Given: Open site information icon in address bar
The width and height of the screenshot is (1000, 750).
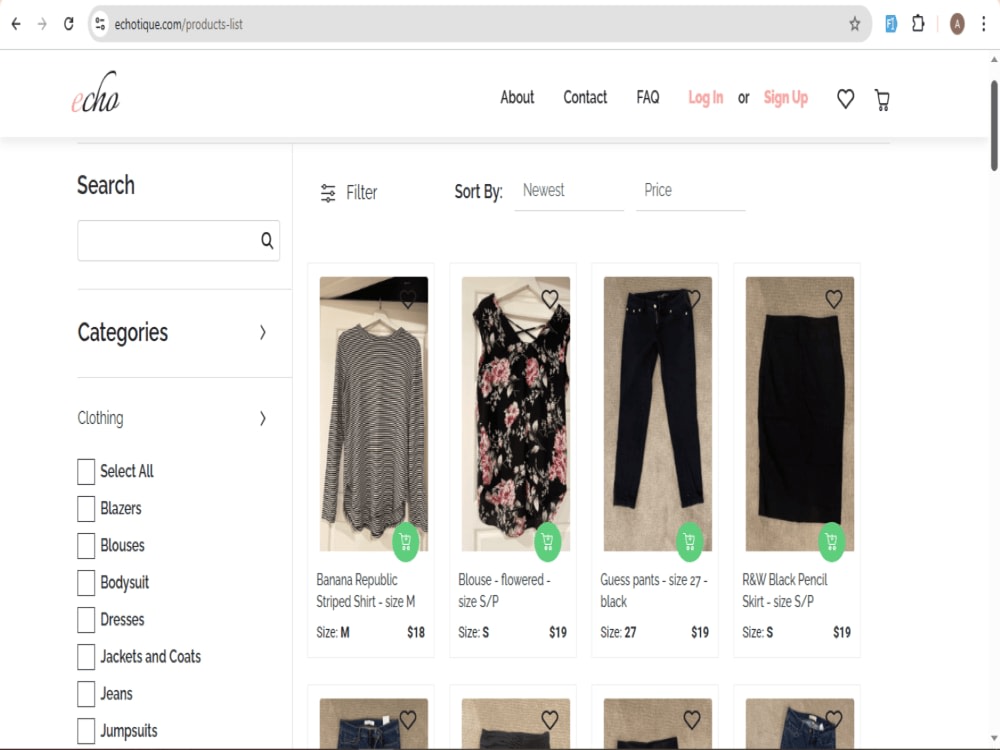Looking at the screenshot, I should [100, 24].
